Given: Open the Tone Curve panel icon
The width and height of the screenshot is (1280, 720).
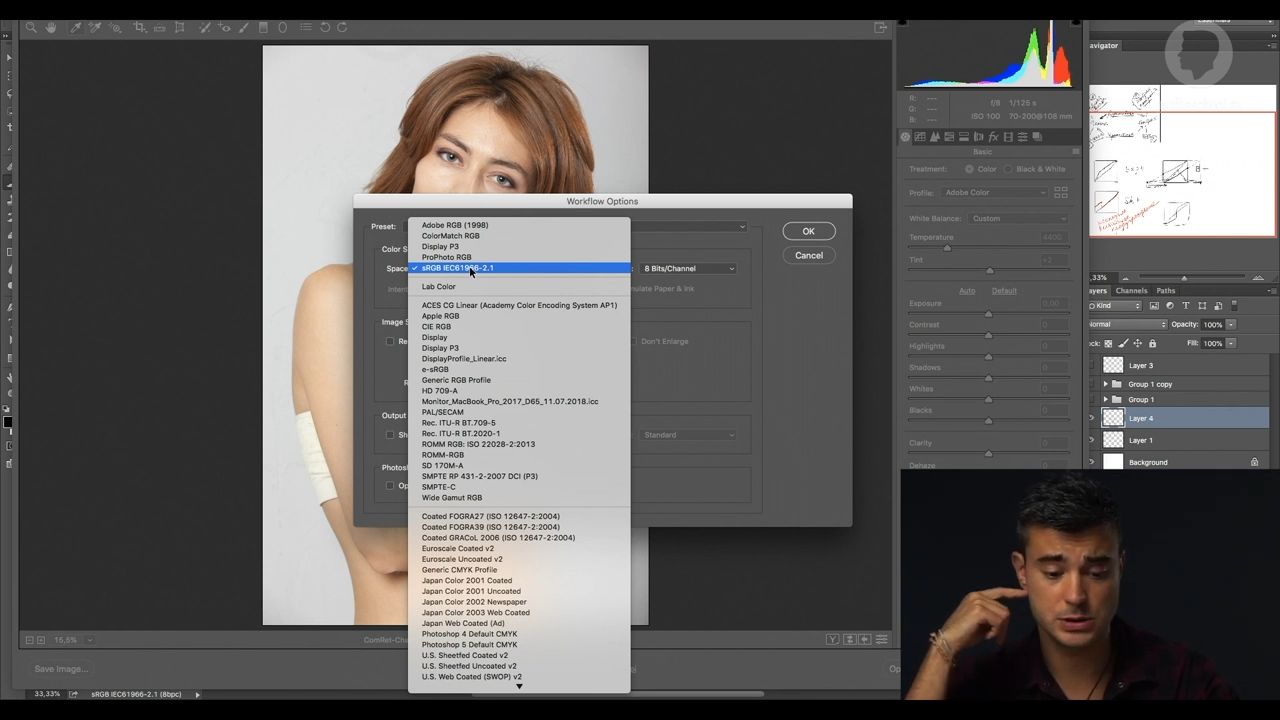Looking at the screenshot, I should pos(921,137).
